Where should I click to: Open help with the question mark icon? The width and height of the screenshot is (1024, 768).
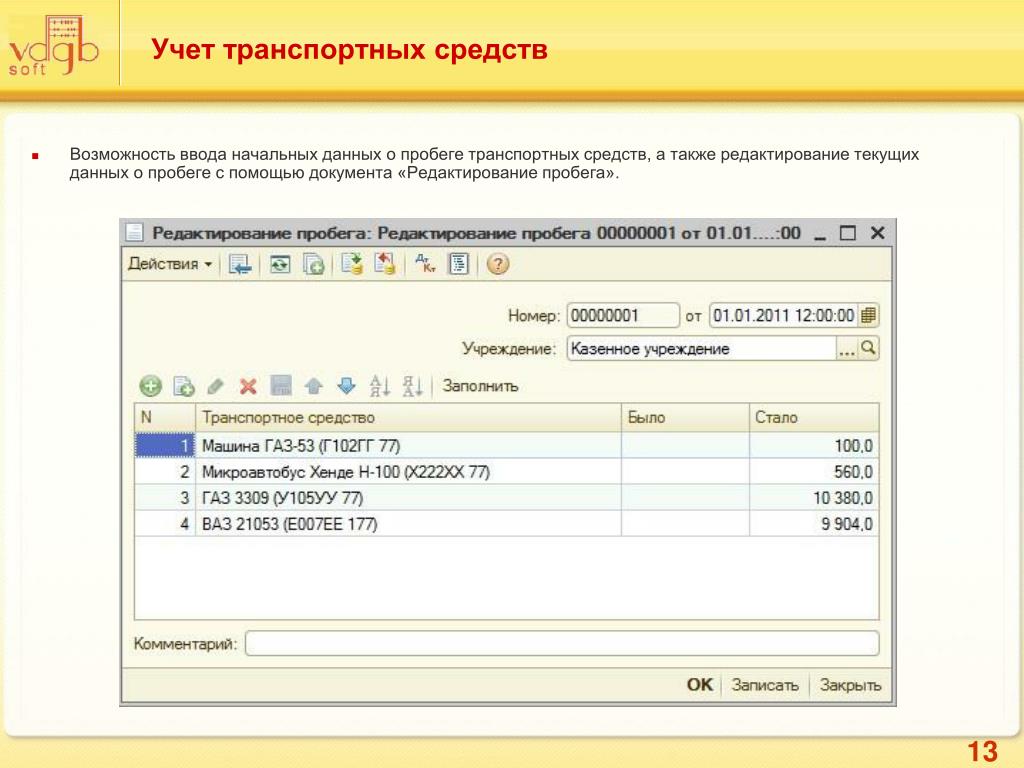[498, 264]
